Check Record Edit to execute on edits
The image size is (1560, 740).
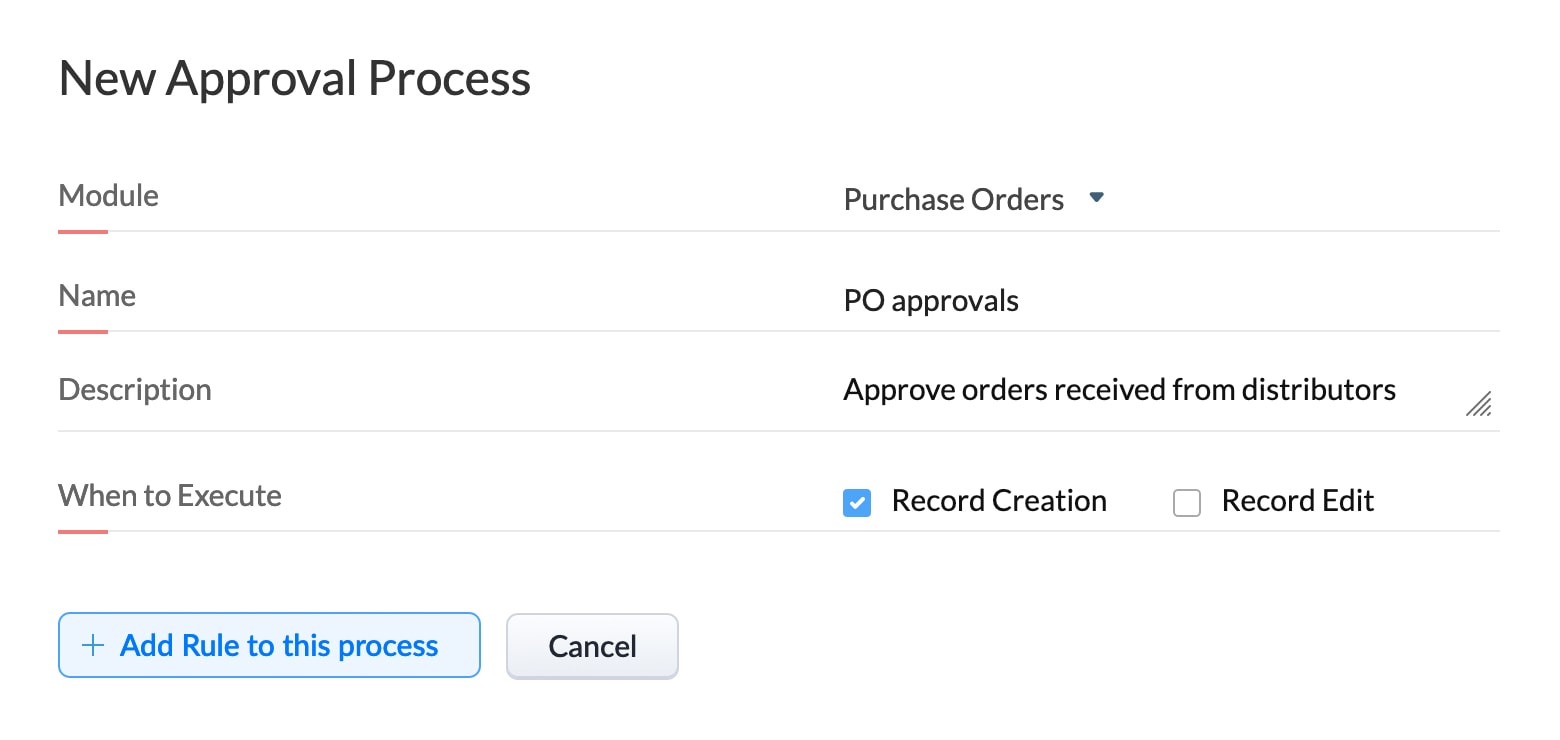[1186, 503]
